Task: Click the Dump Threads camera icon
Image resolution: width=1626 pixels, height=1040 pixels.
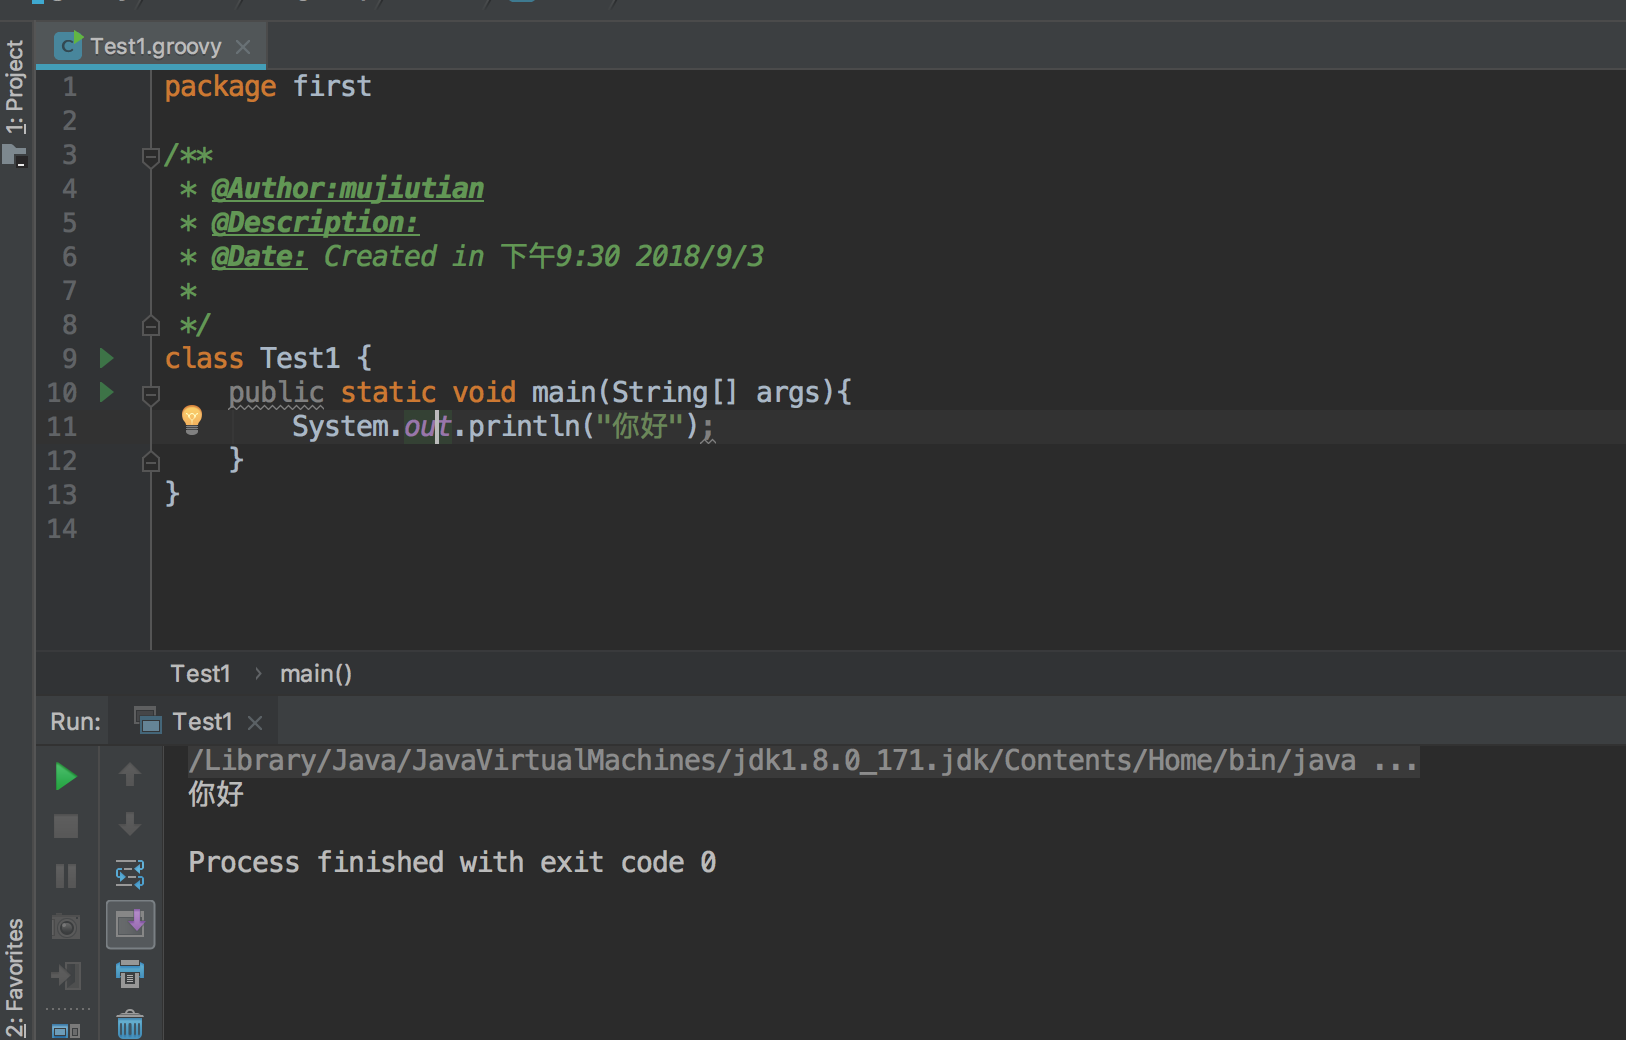Action: pos(66,926)
